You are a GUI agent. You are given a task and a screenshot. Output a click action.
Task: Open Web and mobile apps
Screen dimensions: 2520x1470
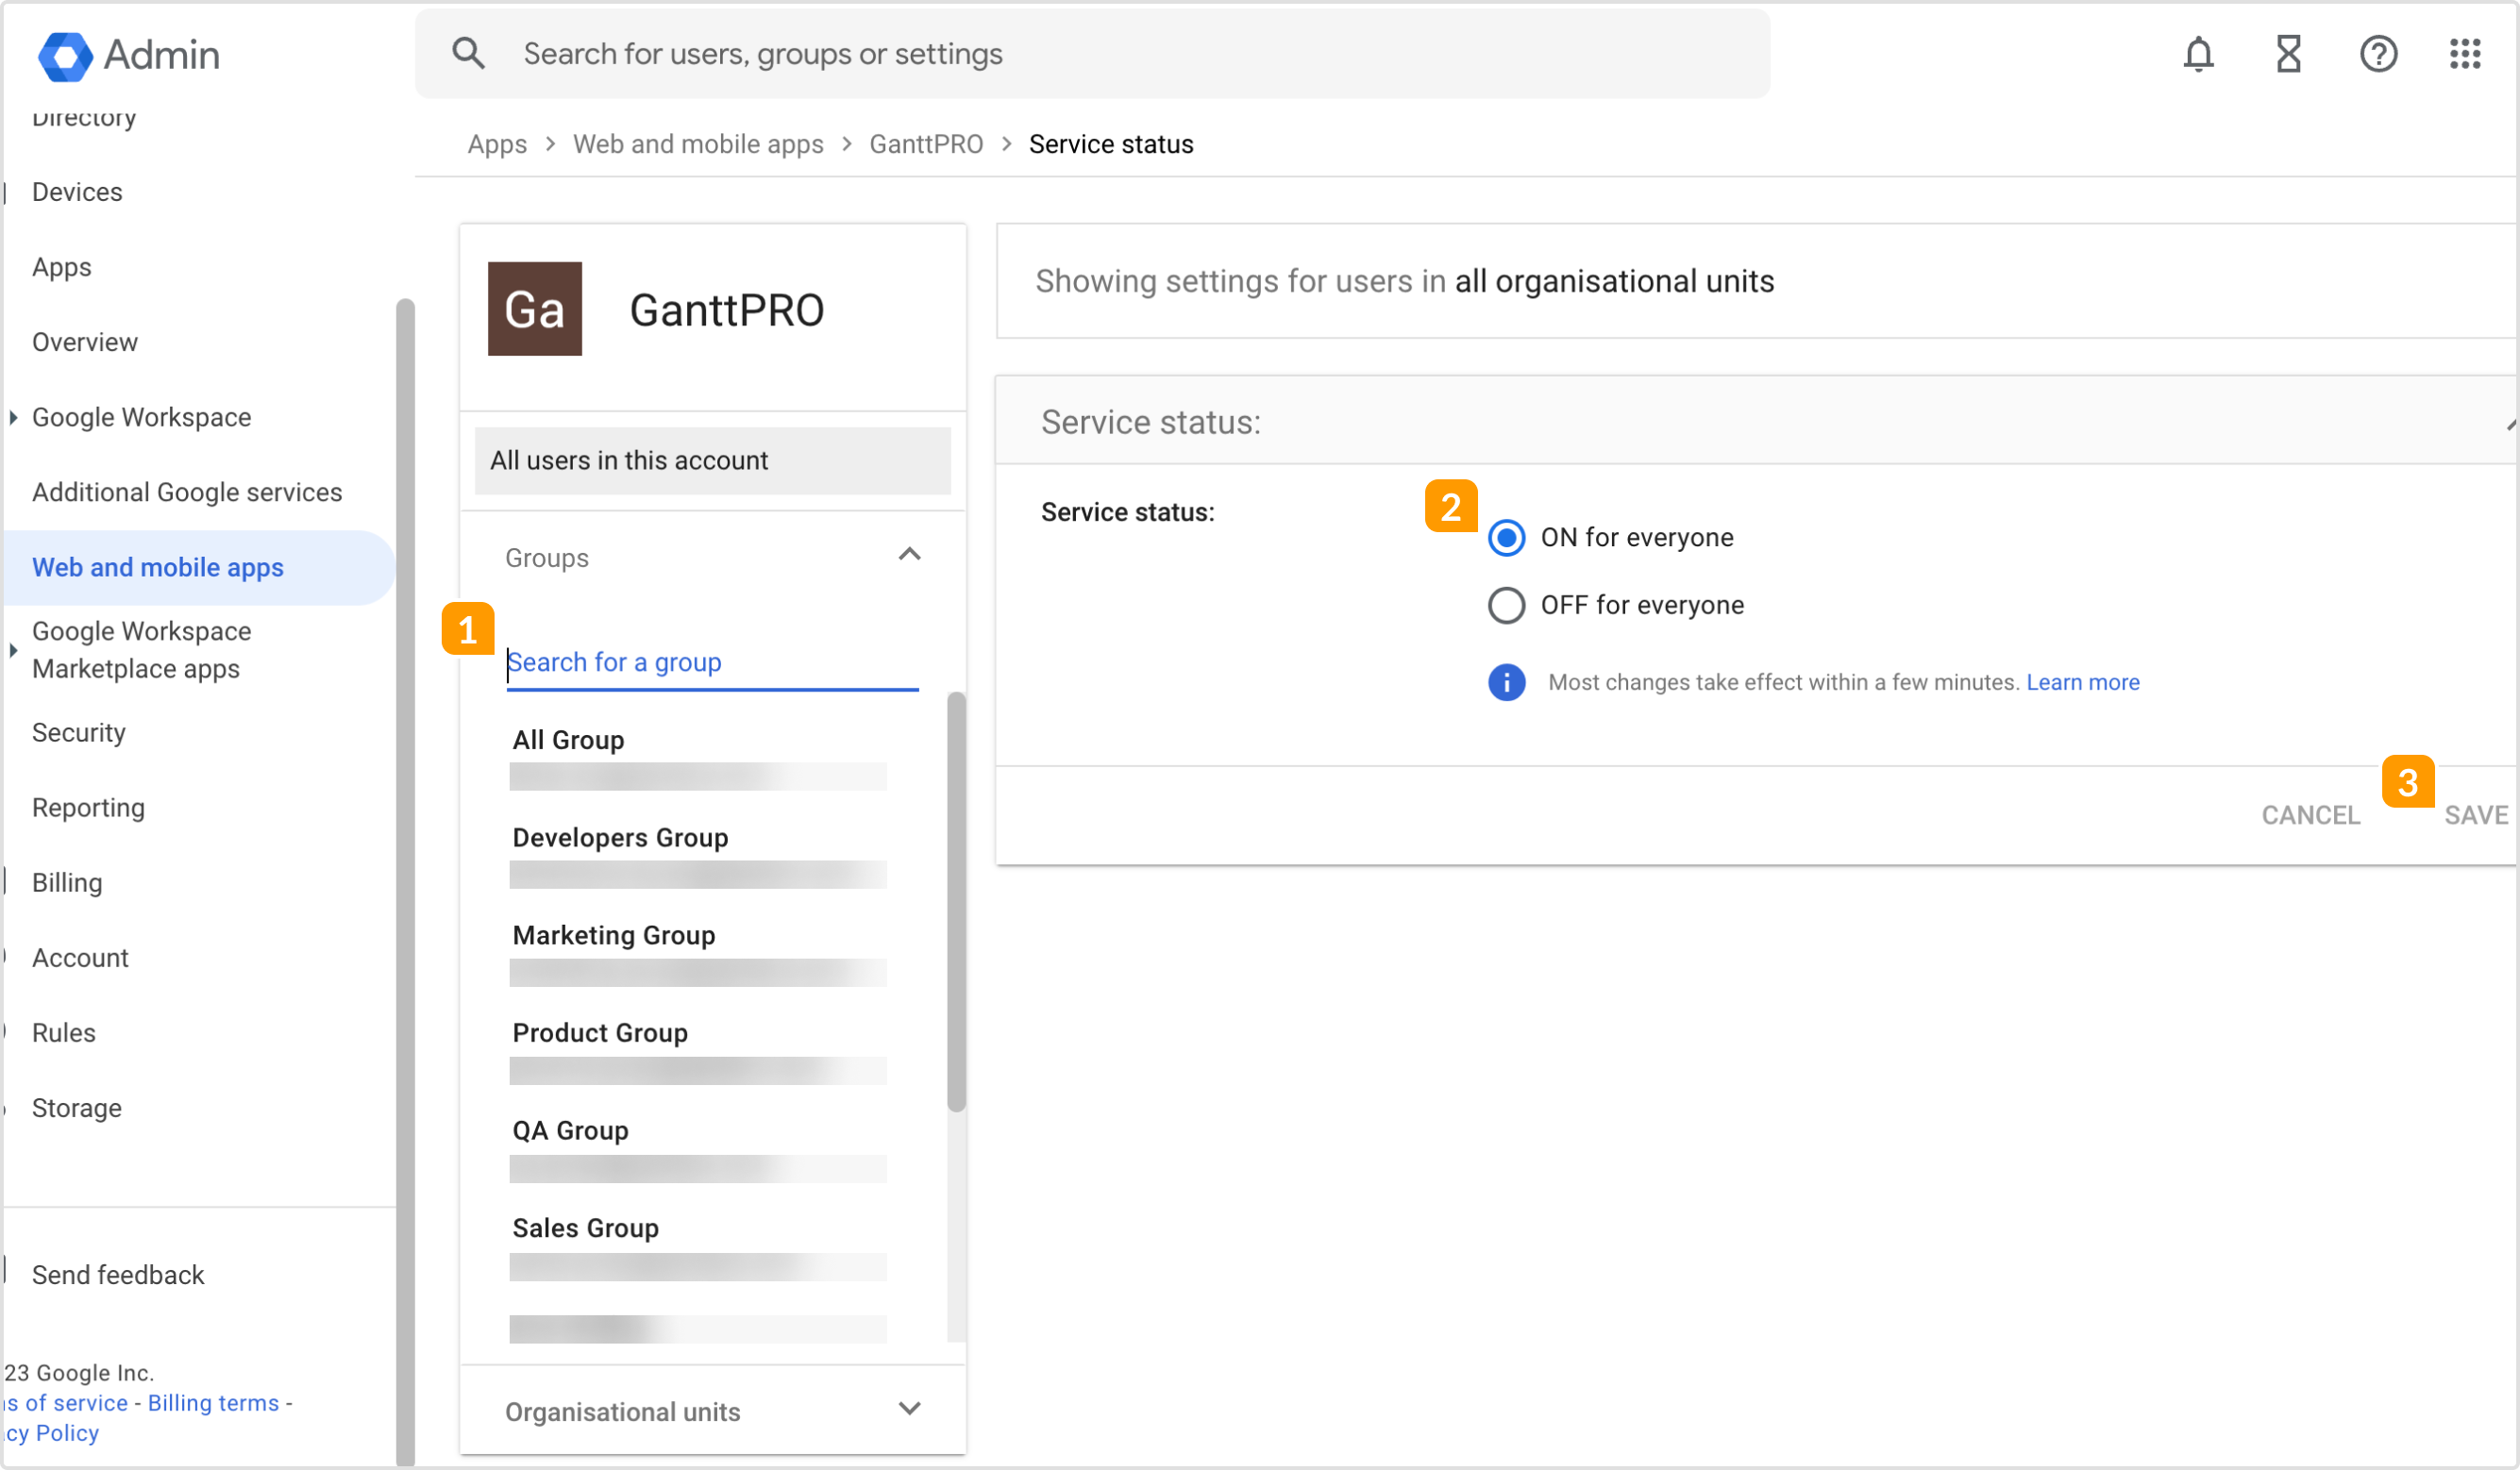click(x=158, y=567)
